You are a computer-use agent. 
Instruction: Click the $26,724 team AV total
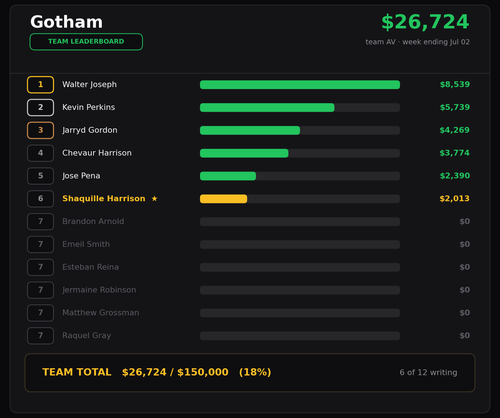coord(425,22)
